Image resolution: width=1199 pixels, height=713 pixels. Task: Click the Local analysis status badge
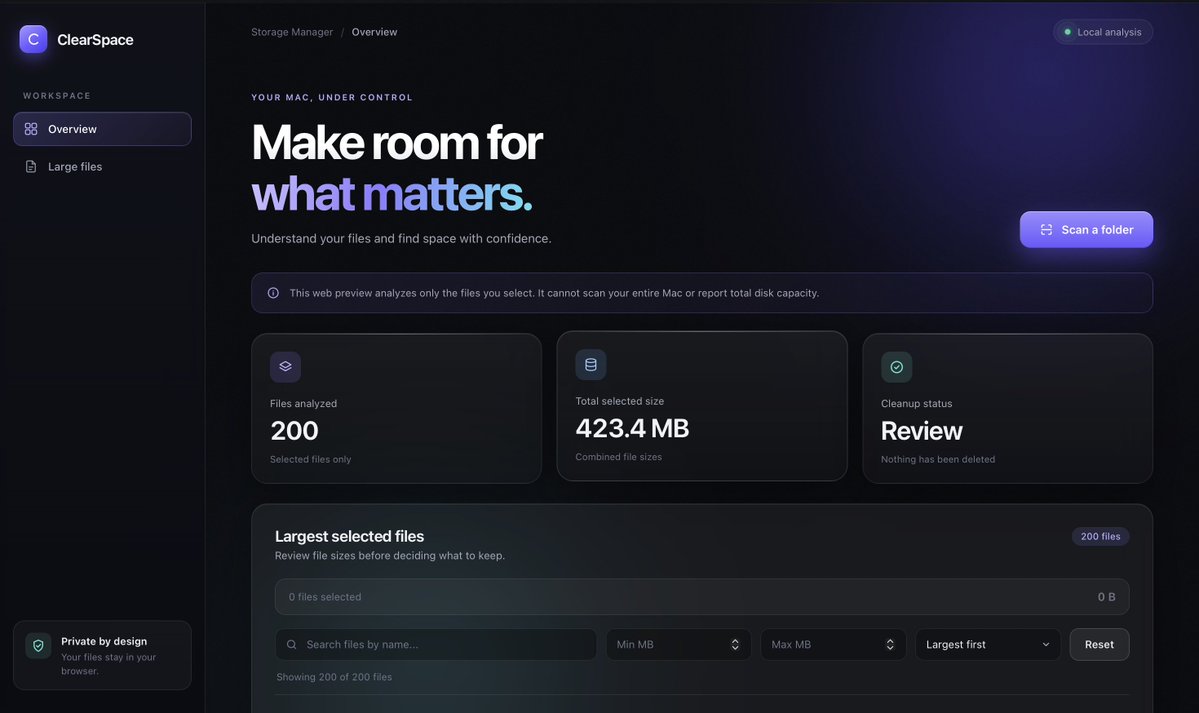coord(1103,32)
